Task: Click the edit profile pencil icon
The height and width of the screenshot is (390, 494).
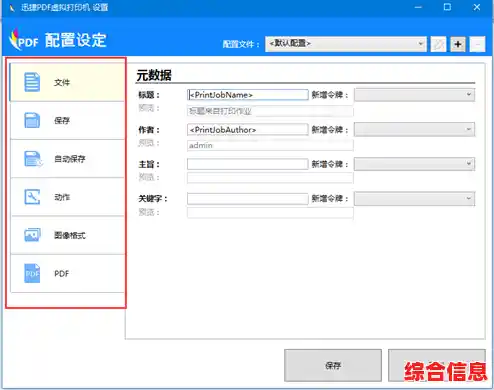Action: tap(438, 44)
